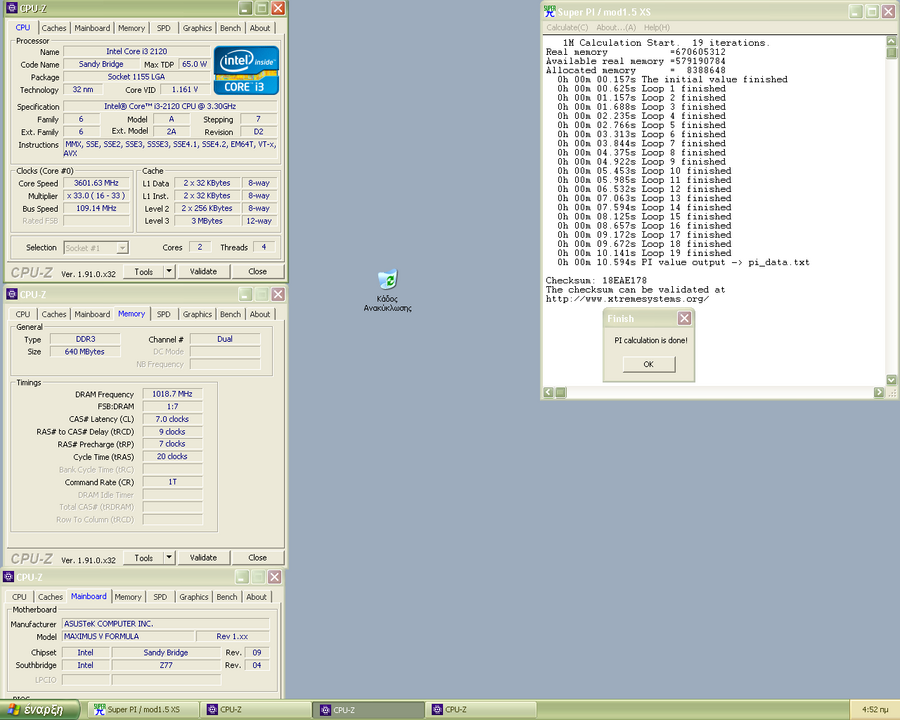Click the title bar icon of CPU-Z Memory window
This screenshot has width=900, height=720.
11,295
